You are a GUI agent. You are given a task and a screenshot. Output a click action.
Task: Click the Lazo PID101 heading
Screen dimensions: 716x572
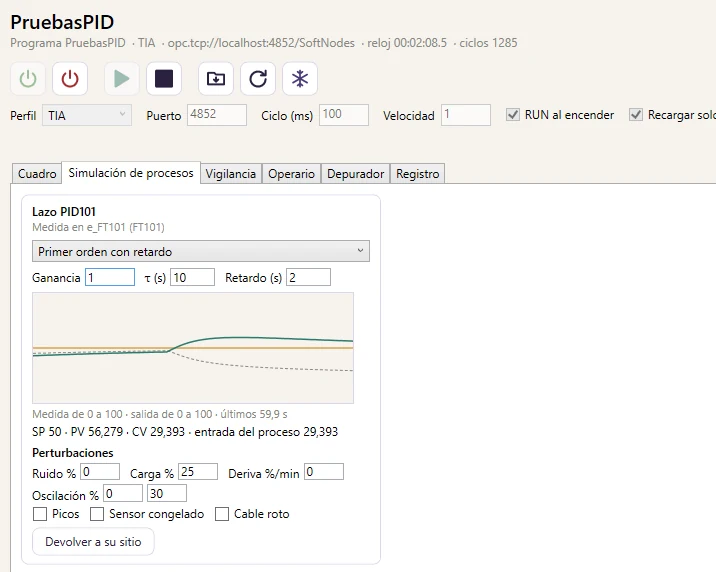64,212
